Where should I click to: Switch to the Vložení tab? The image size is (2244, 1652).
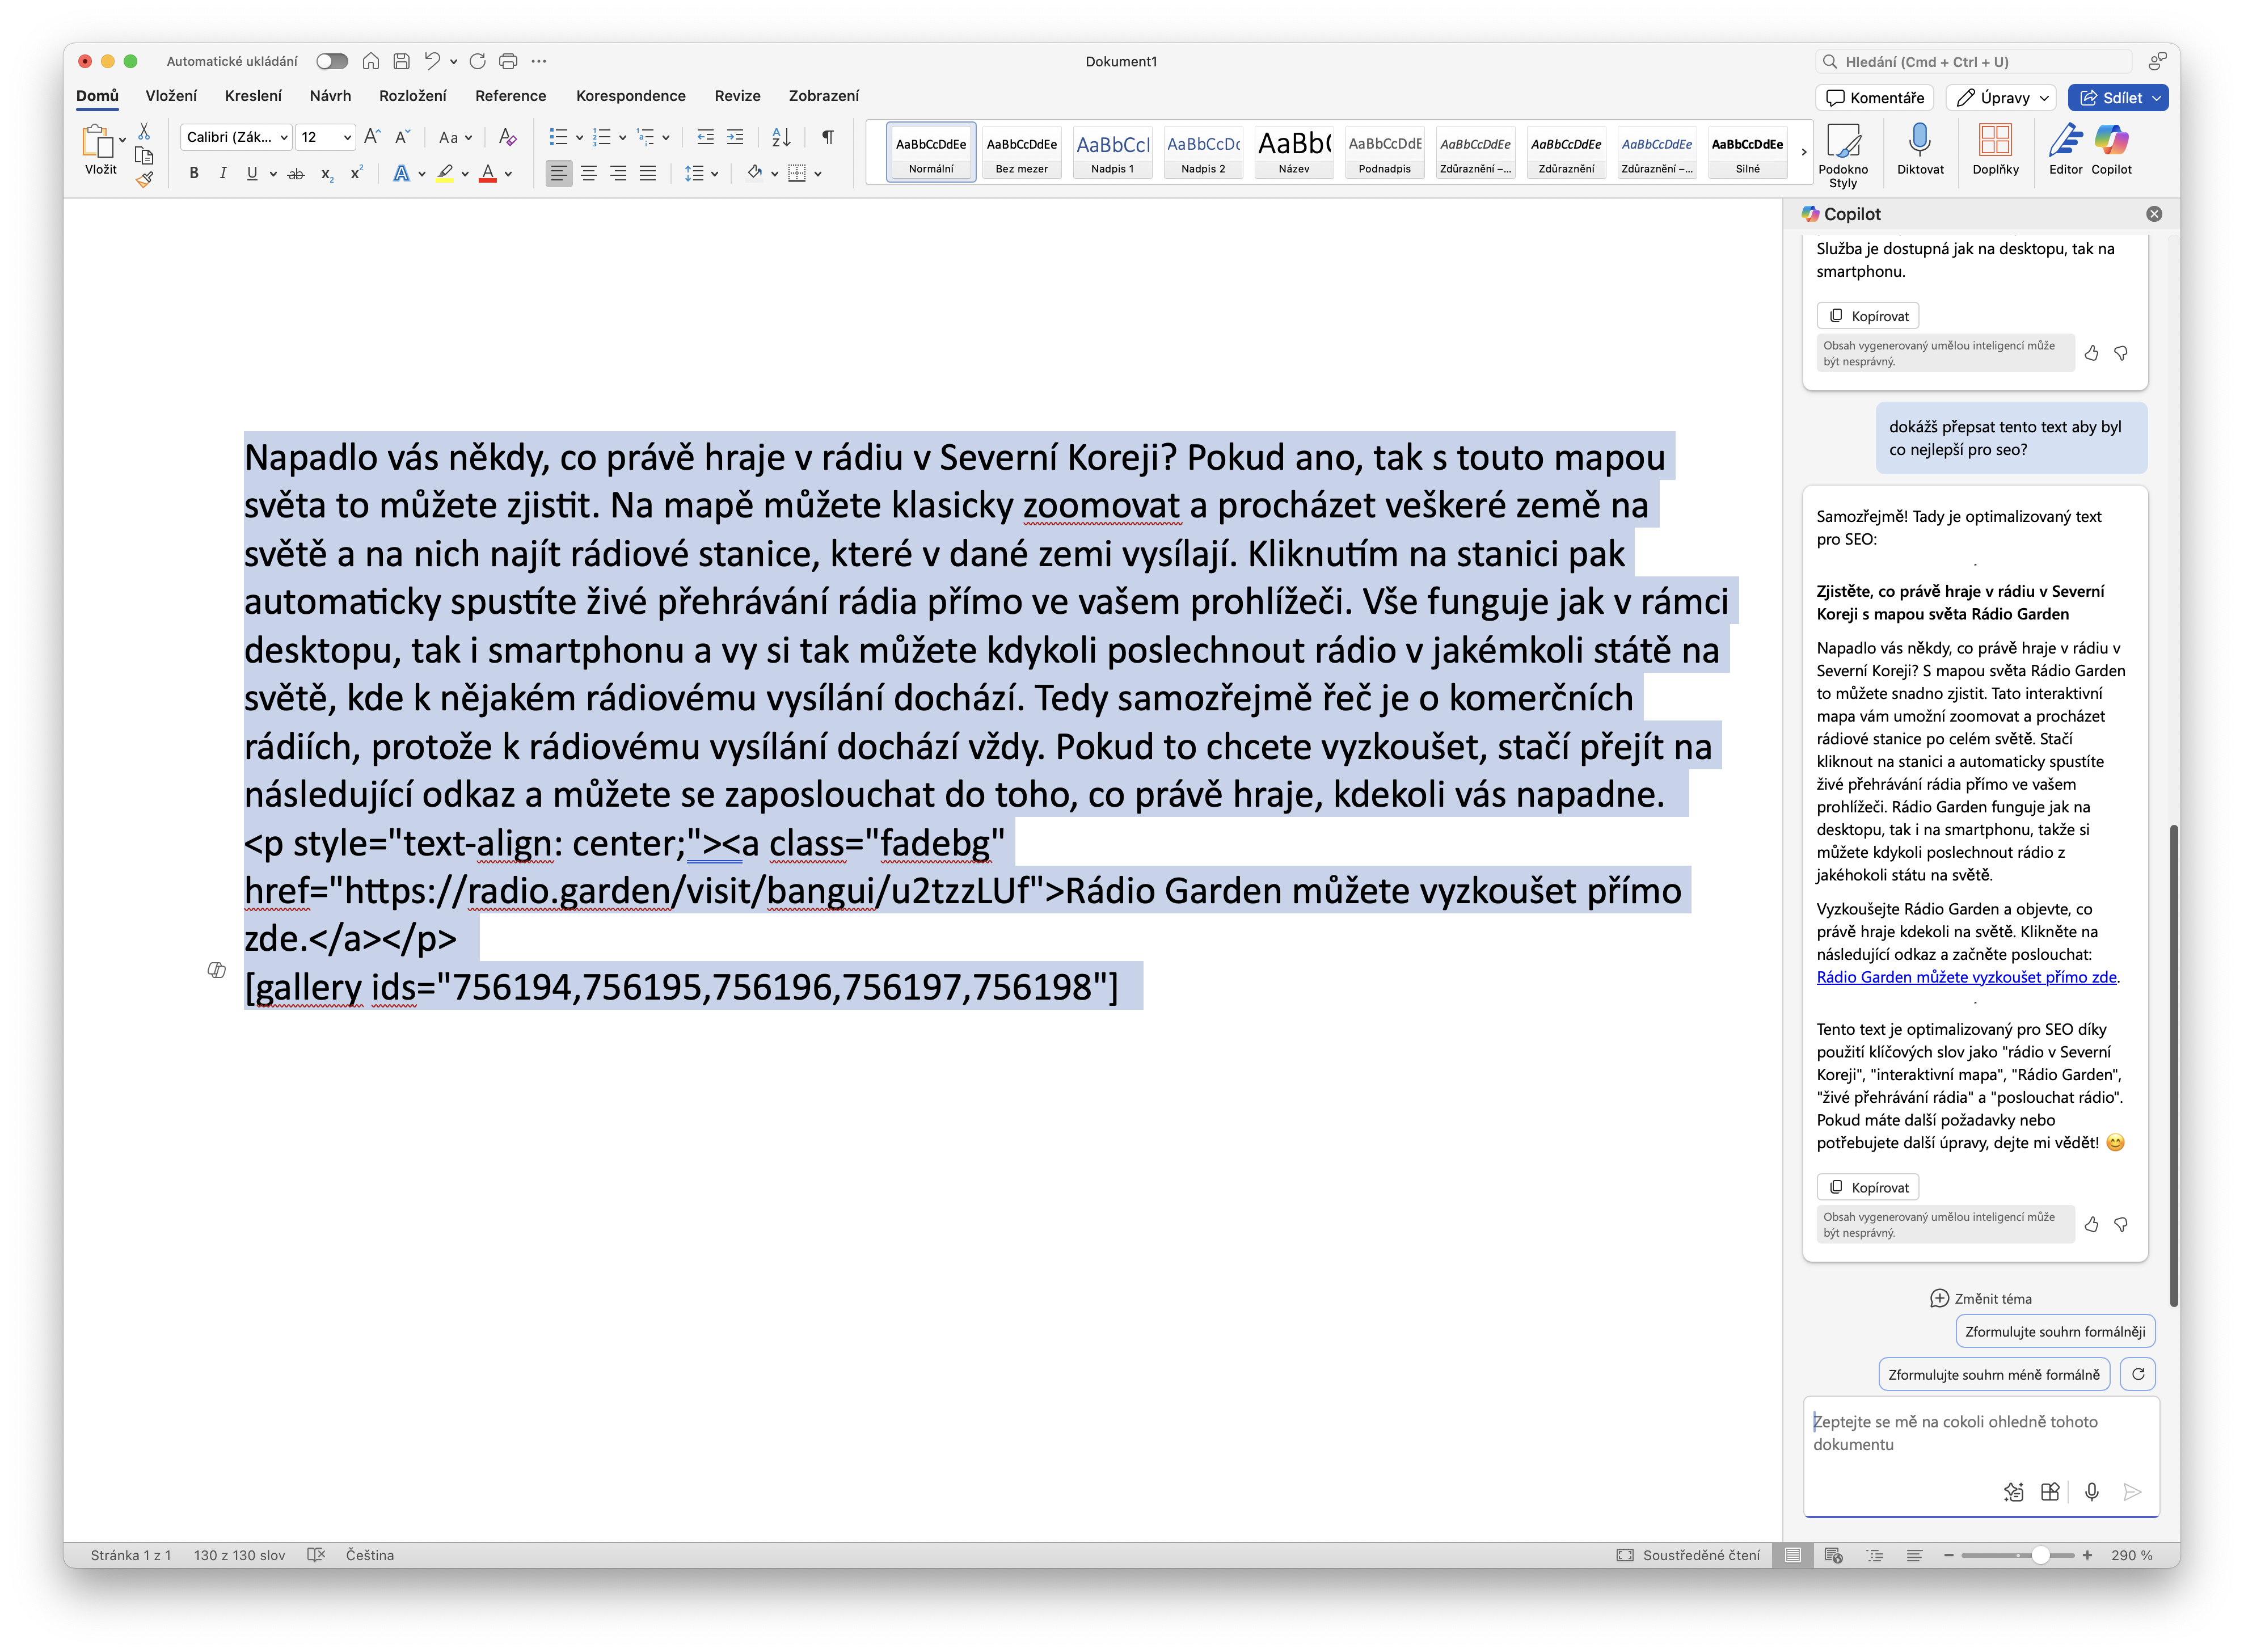click(x=170, y=95)
